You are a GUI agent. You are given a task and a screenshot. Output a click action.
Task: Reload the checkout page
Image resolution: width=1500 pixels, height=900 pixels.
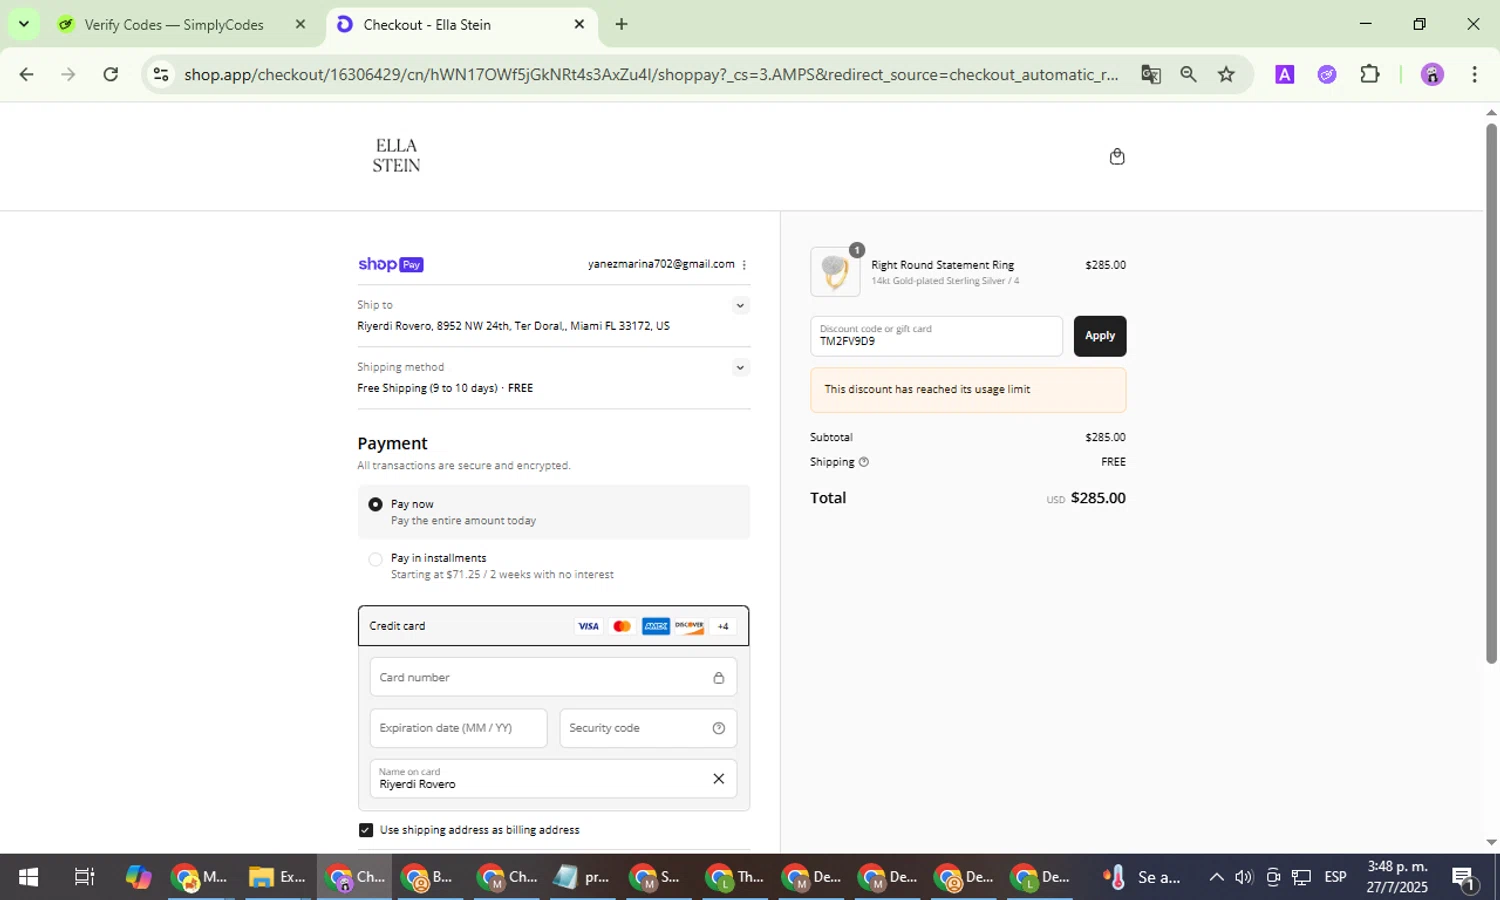(x=111, y=74)
